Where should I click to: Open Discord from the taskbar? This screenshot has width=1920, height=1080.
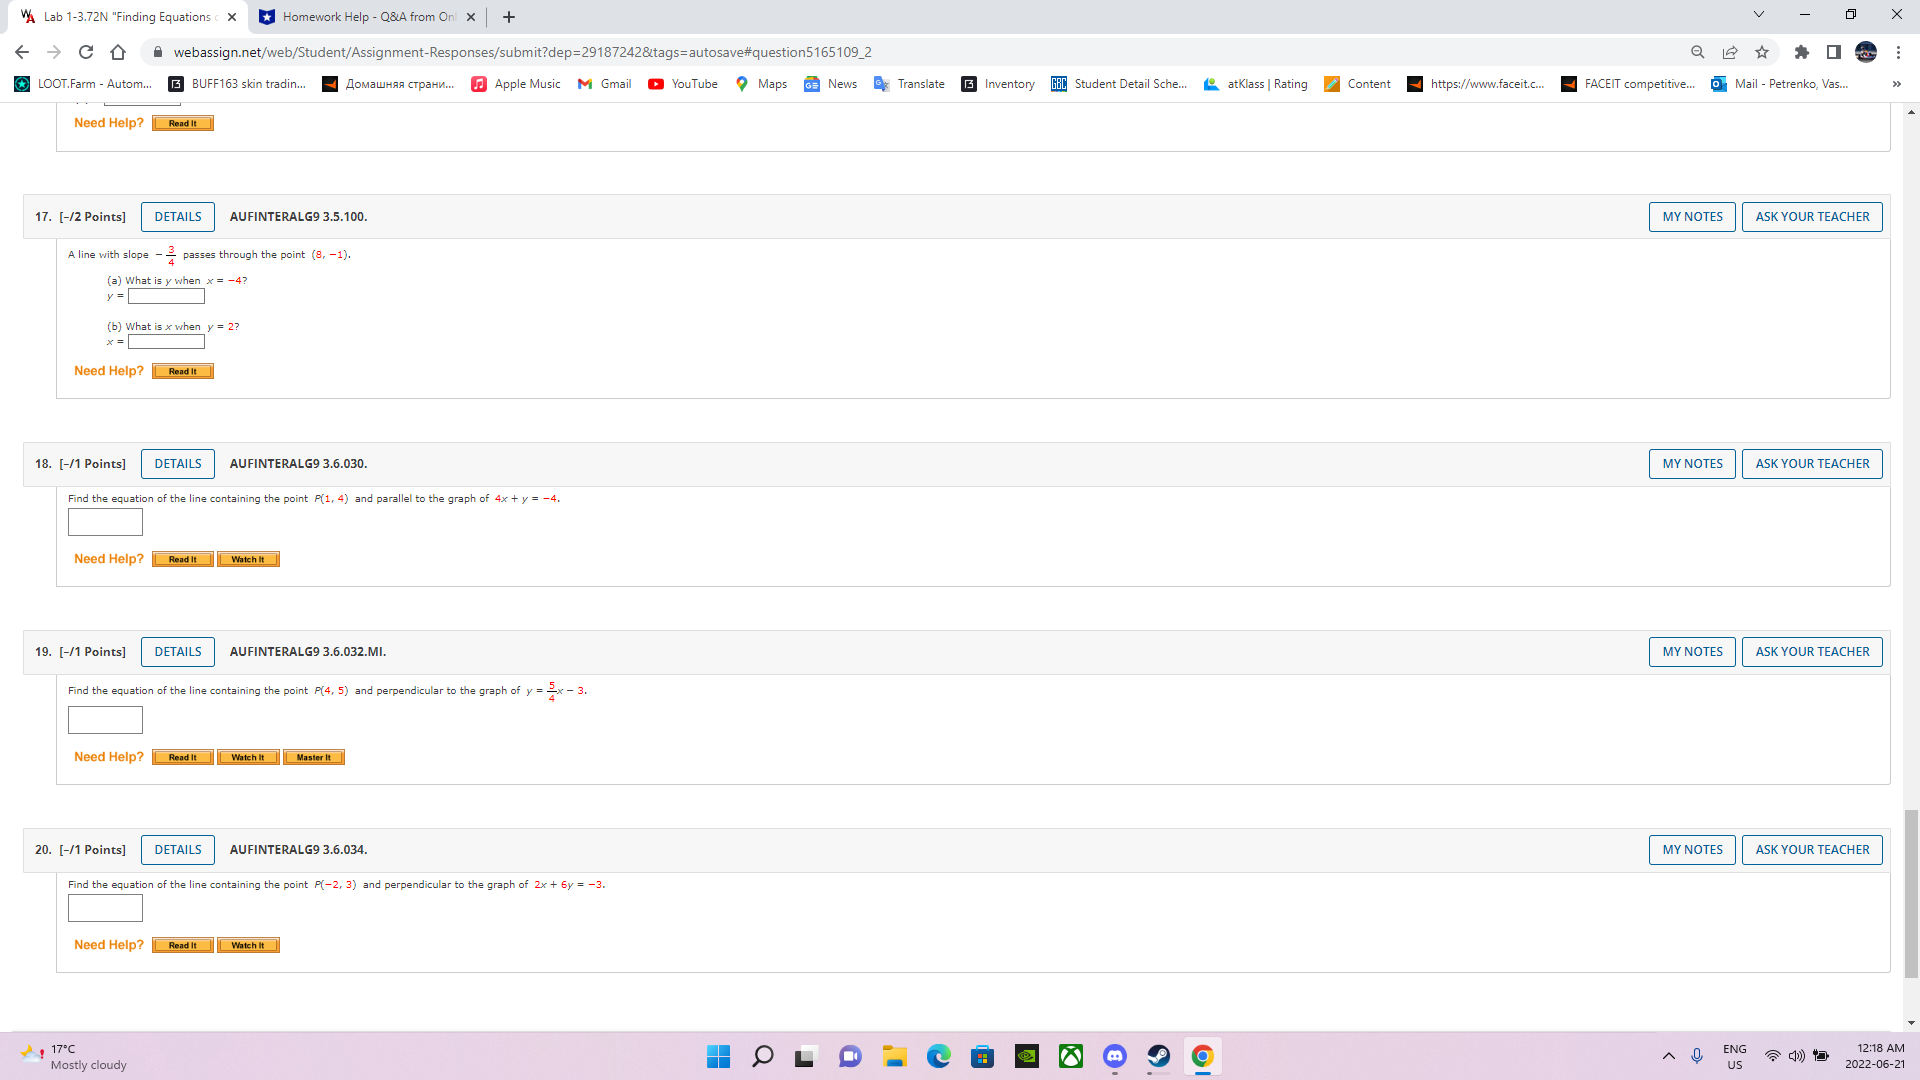pyautogui.click(x=1114, y=1056)
